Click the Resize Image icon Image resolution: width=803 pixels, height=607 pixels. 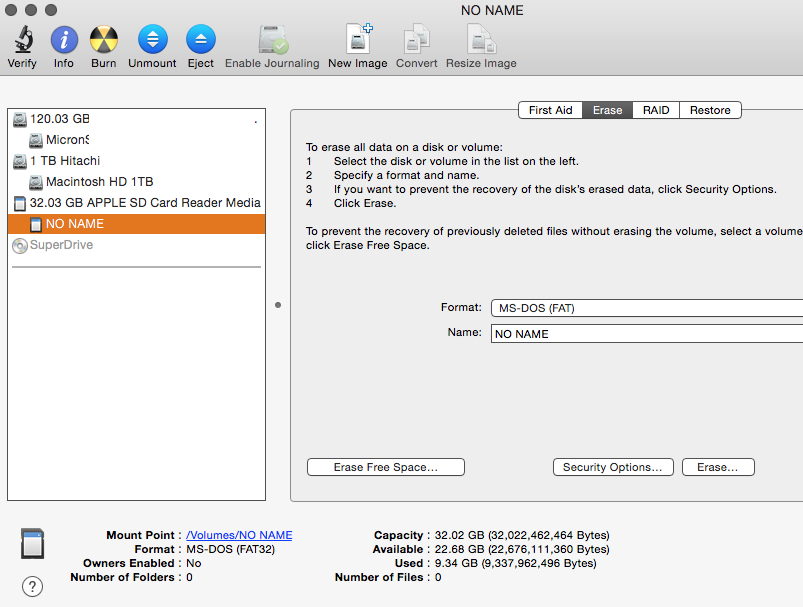coord(481,39)
